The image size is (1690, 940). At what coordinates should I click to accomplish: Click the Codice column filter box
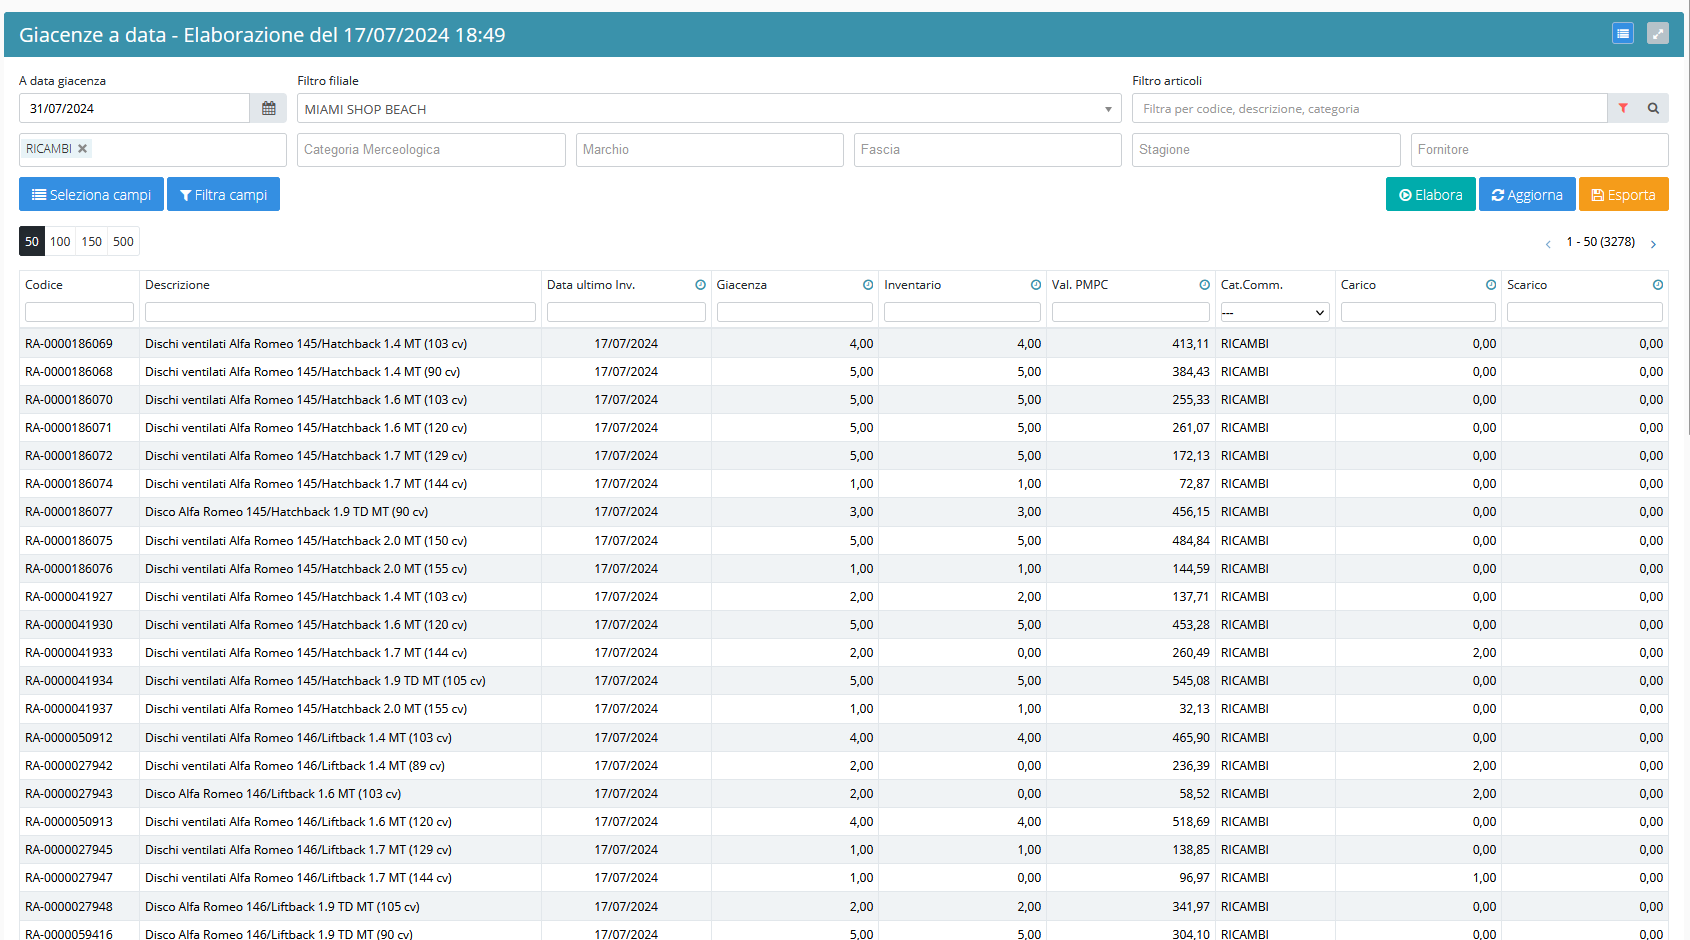tap(79, 312)
